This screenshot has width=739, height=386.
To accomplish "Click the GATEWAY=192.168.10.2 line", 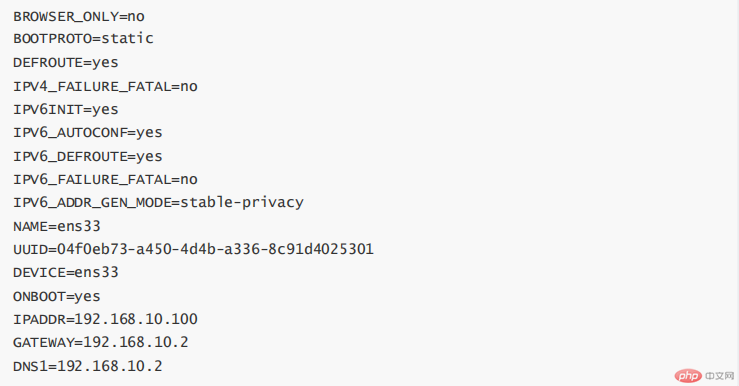I will click(101, 342).
